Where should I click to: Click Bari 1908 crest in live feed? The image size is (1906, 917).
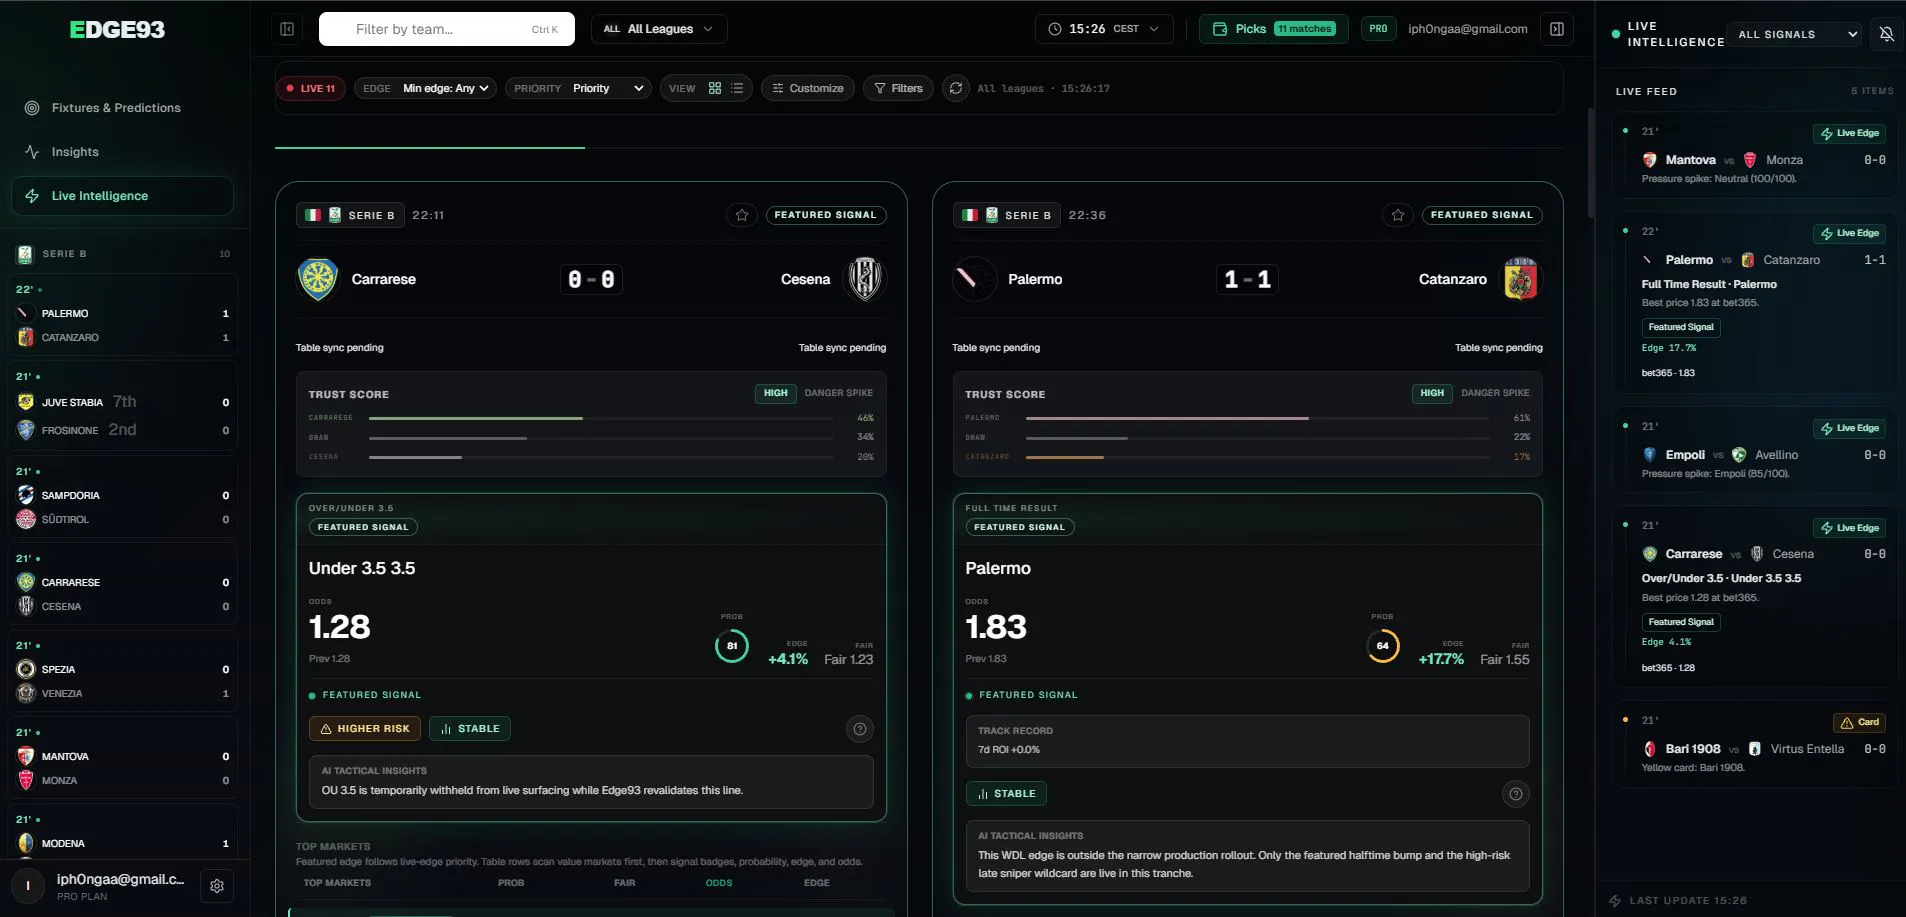coord(1650,749)
